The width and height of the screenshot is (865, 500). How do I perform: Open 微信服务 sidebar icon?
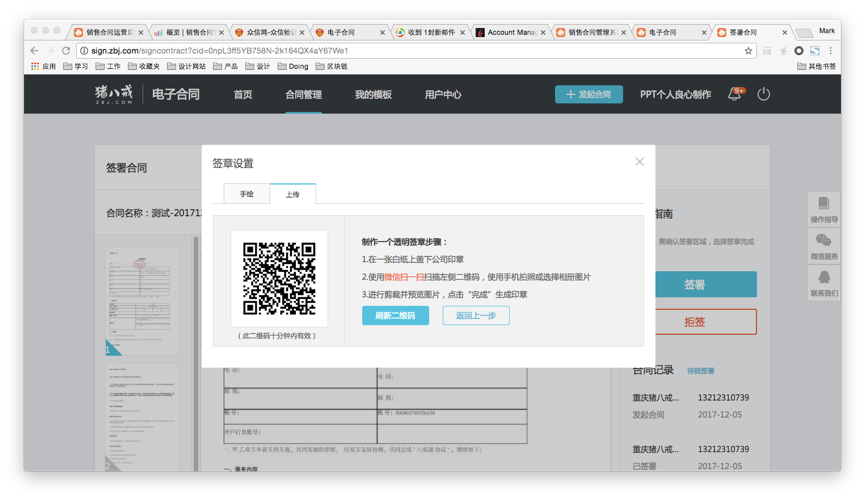click(824, 247)
